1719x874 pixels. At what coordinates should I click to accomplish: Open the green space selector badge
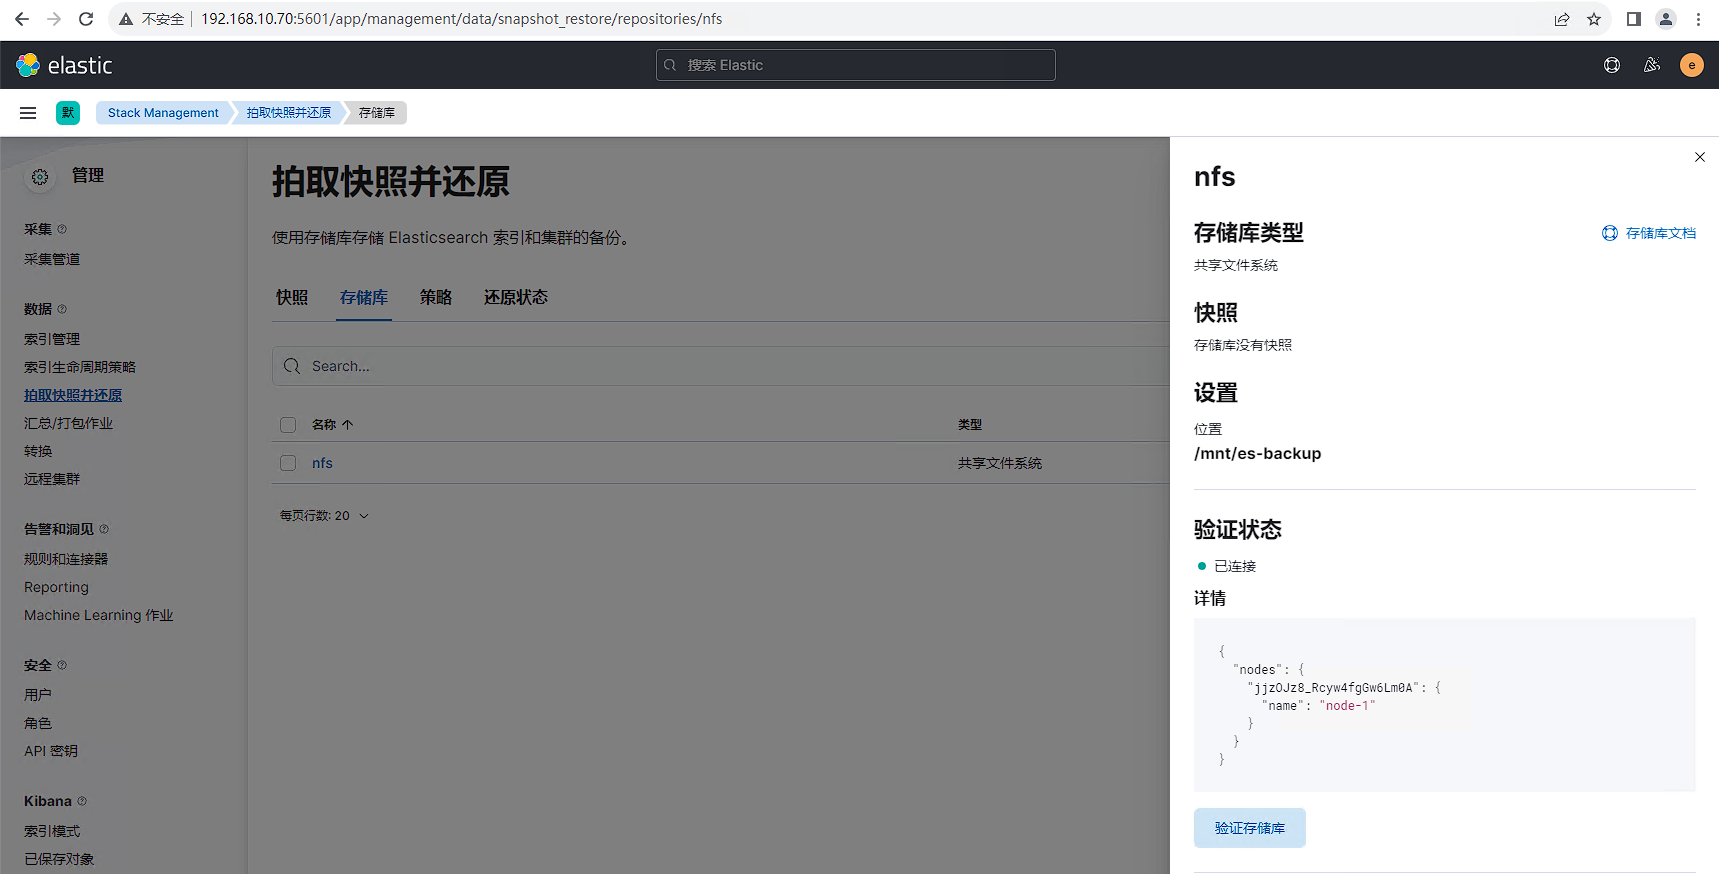tap(68, 113)
